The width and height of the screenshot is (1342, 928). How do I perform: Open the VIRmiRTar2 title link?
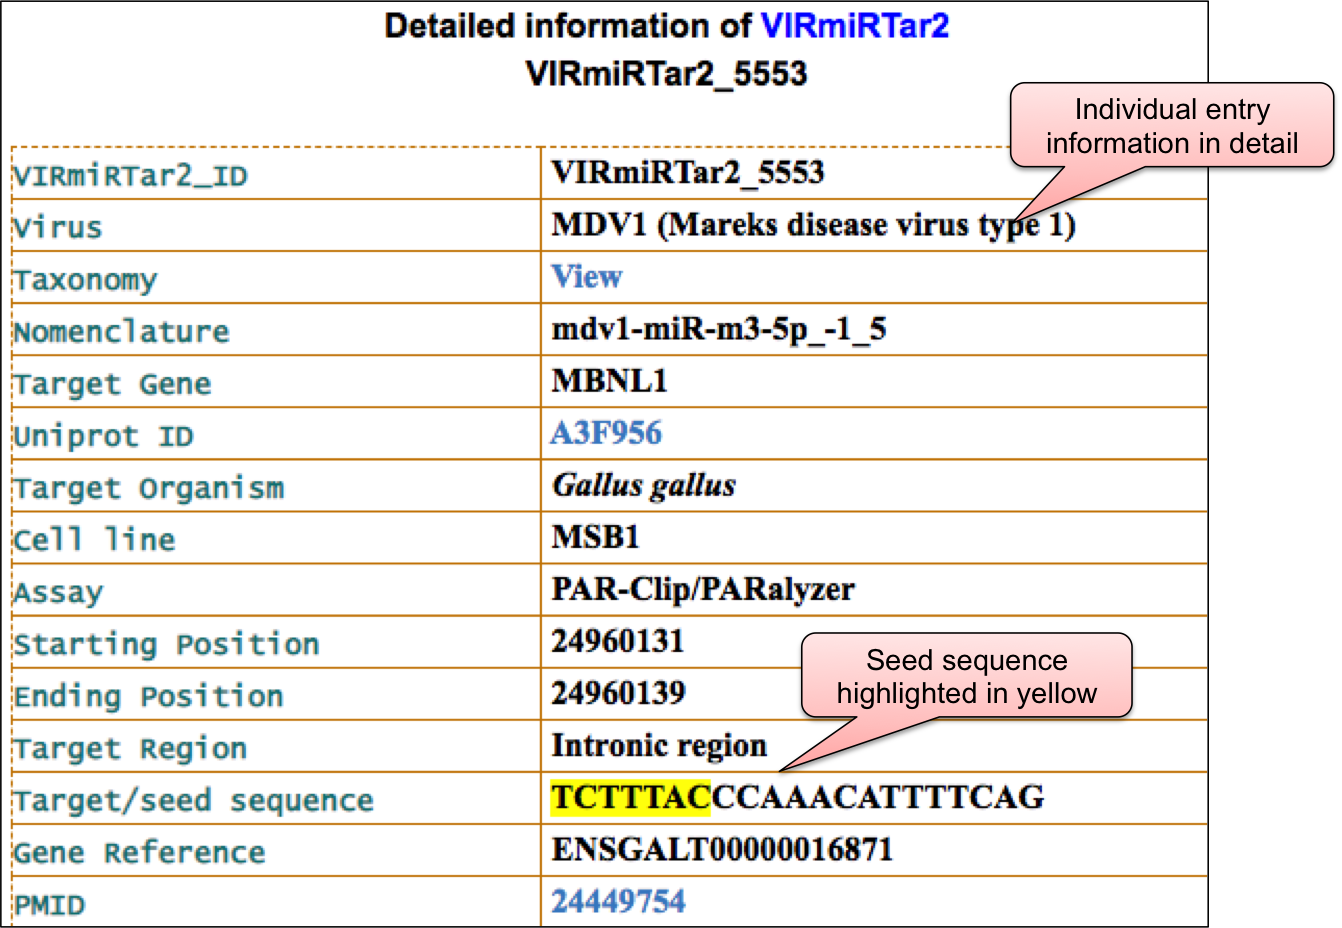coord(854,26)
